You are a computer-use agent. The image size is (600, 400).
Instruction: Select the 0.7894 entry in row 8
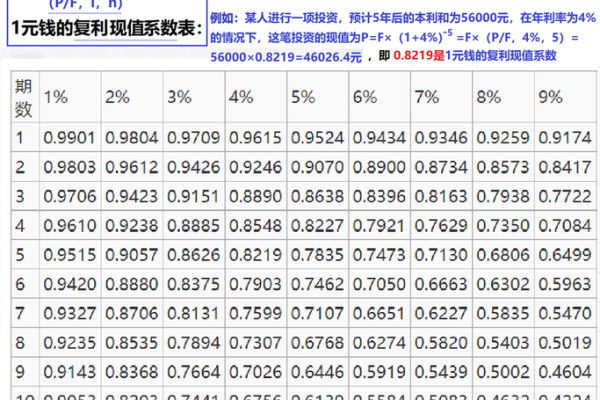[193, 343]
